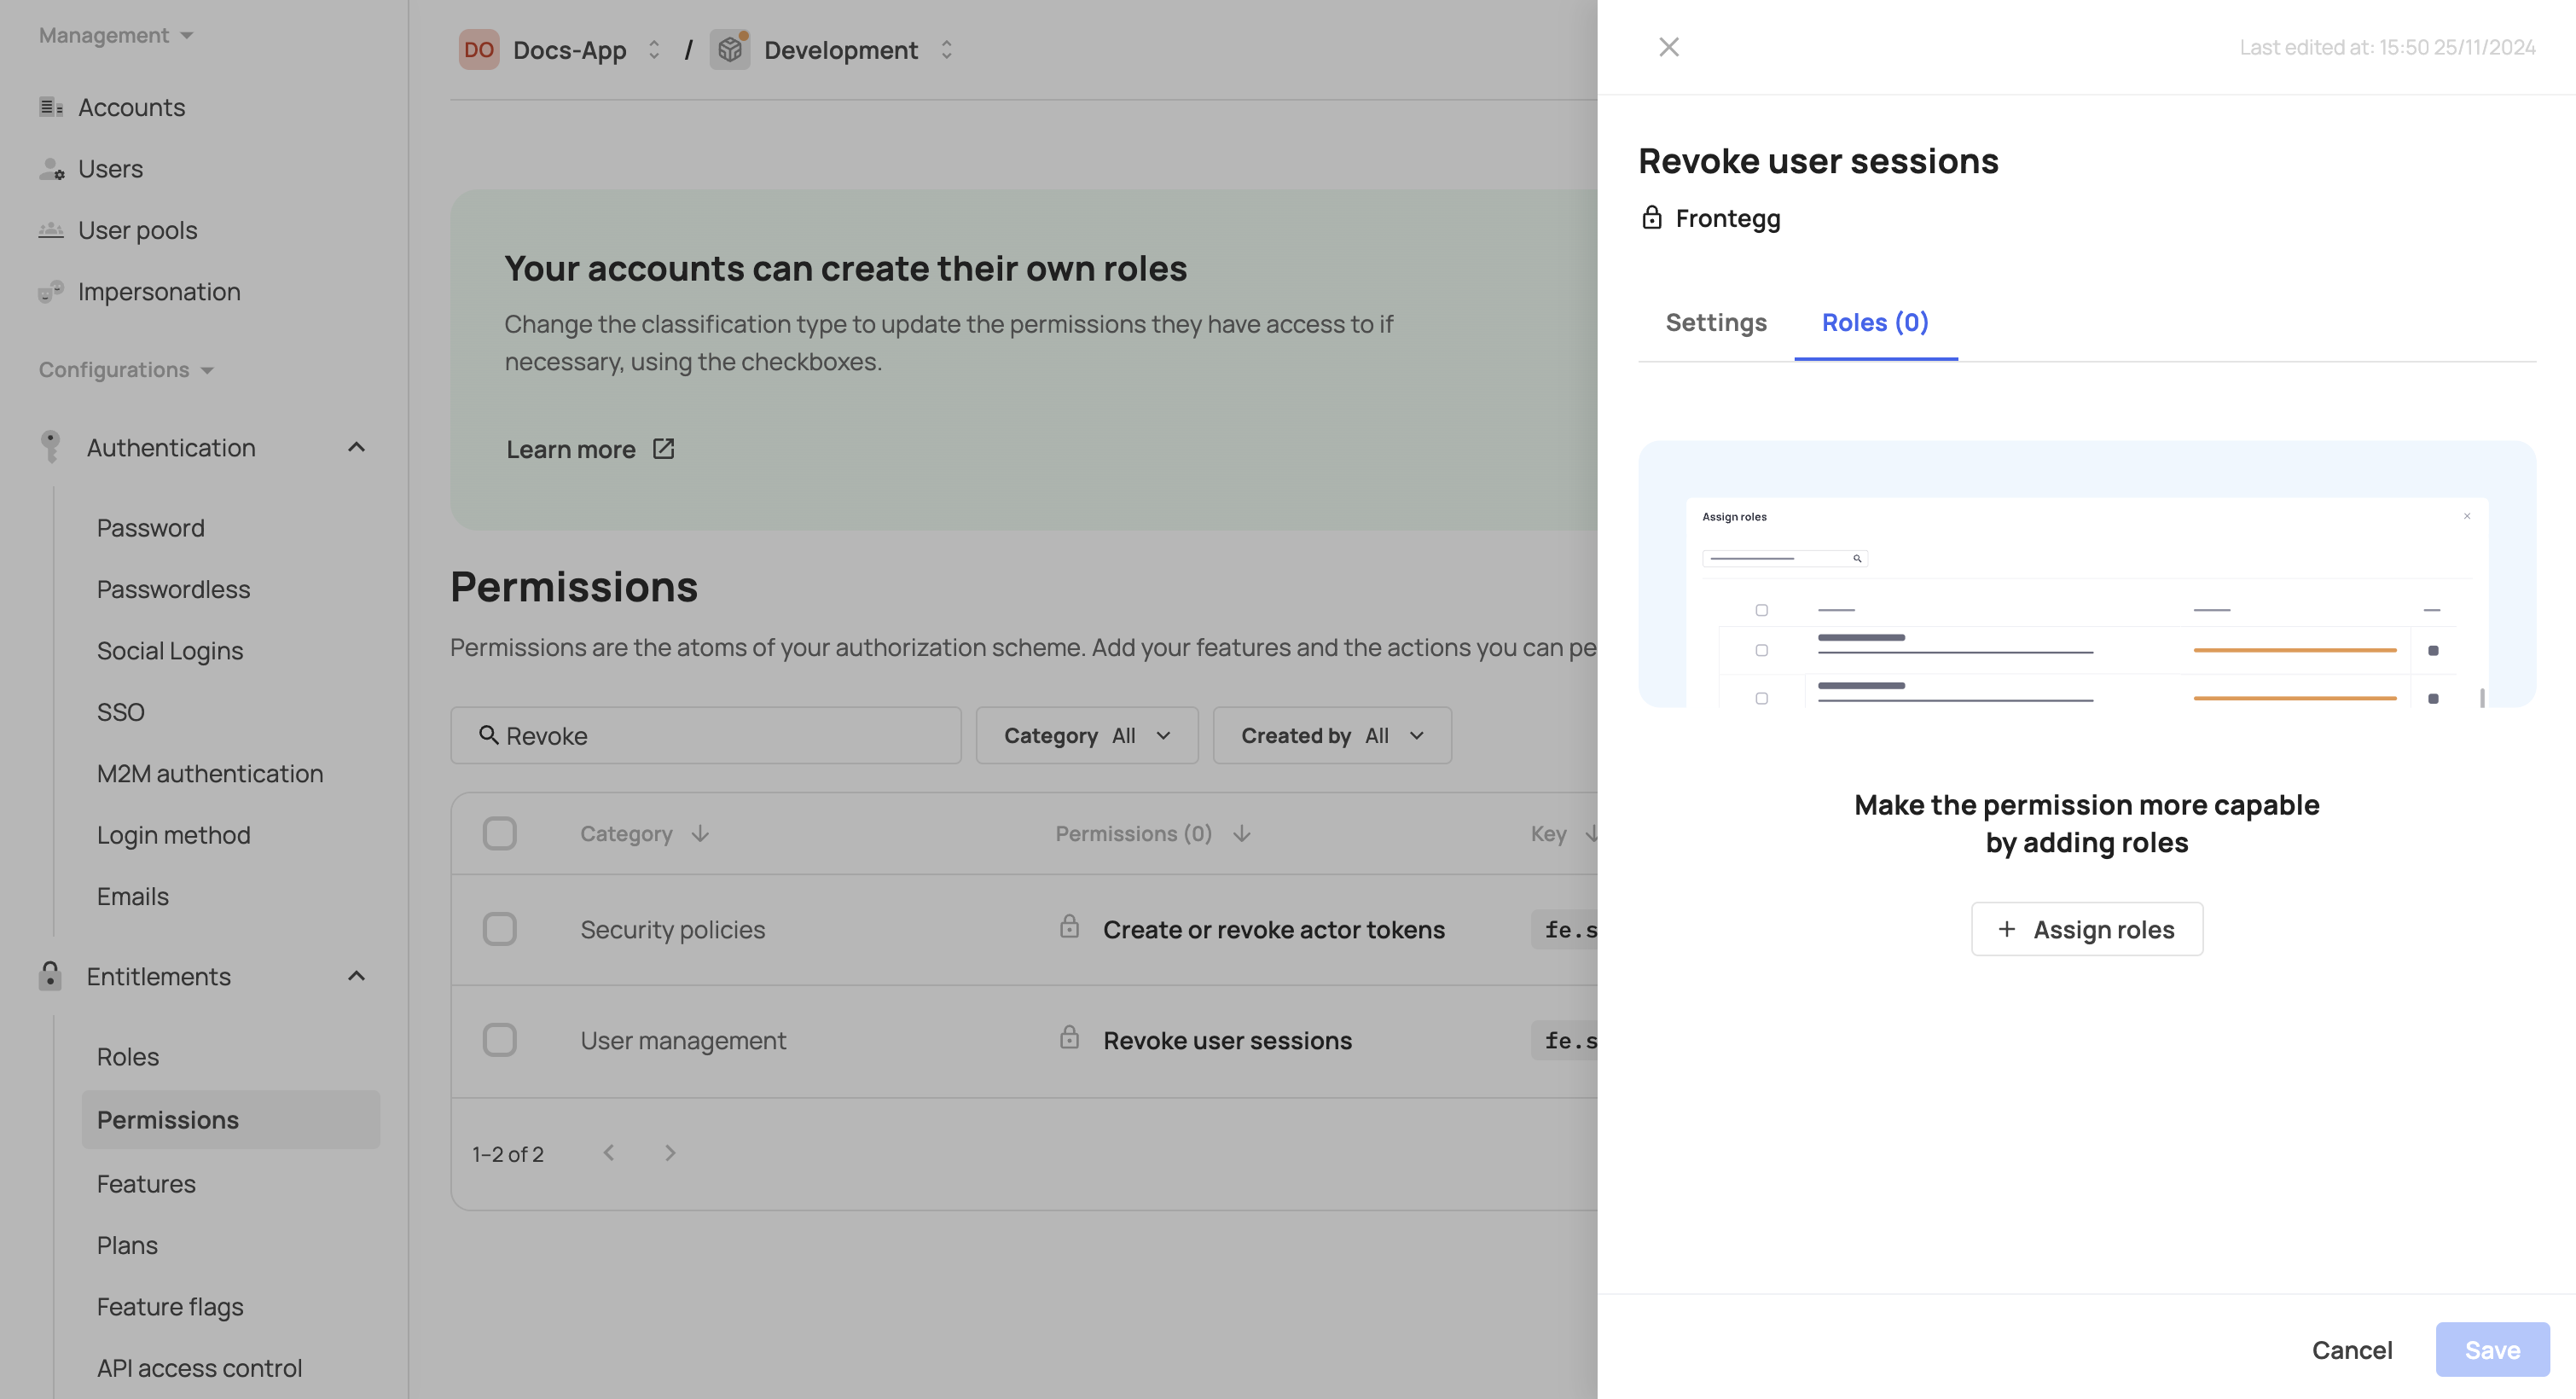Click the Learn more external link icon

[663, 449]
